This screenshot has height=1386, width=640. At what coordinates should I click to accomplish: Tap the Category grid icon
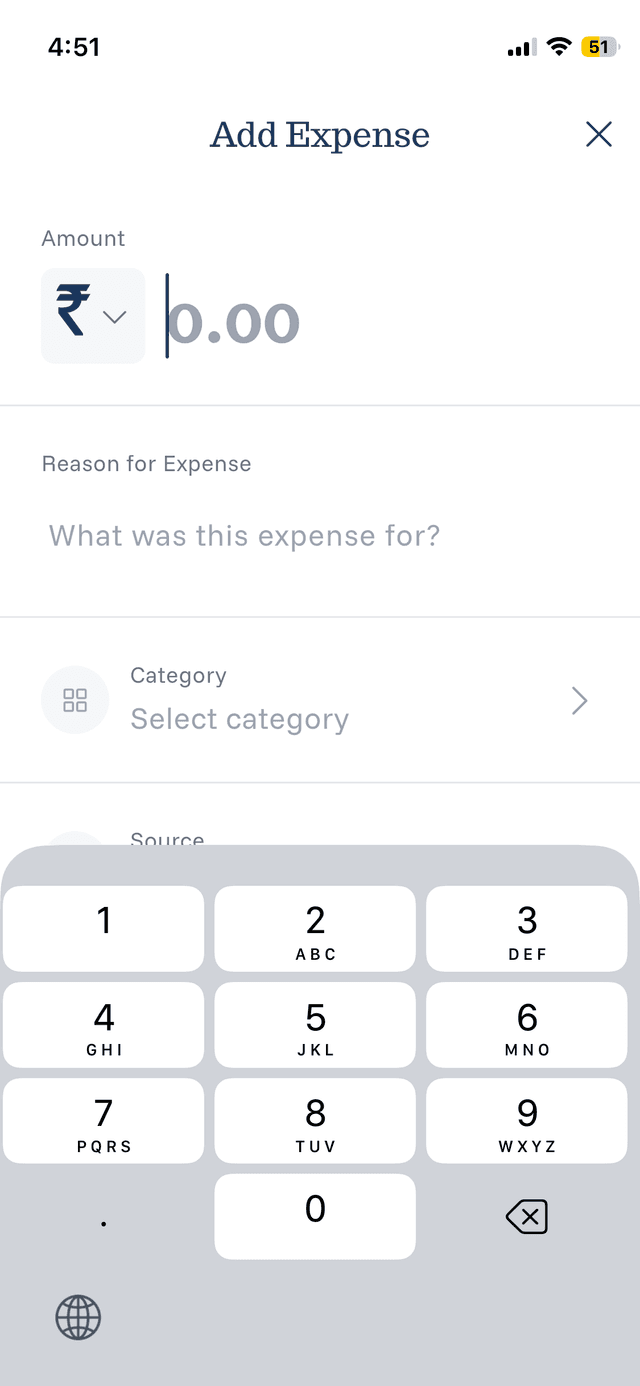pyautogui.click(x=75, y=700)
